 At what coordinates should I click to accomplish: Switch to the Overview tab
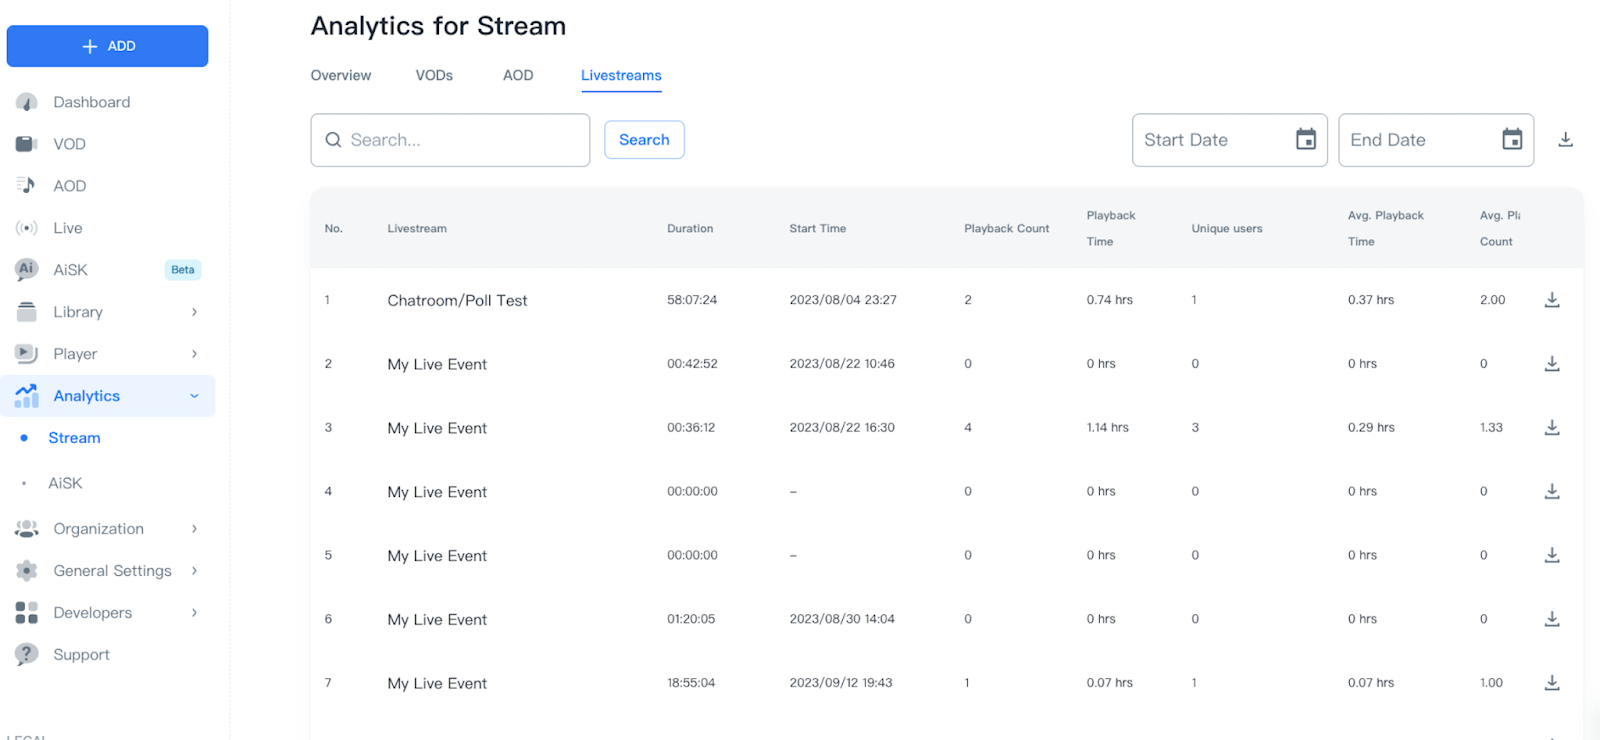click(340, 76)
